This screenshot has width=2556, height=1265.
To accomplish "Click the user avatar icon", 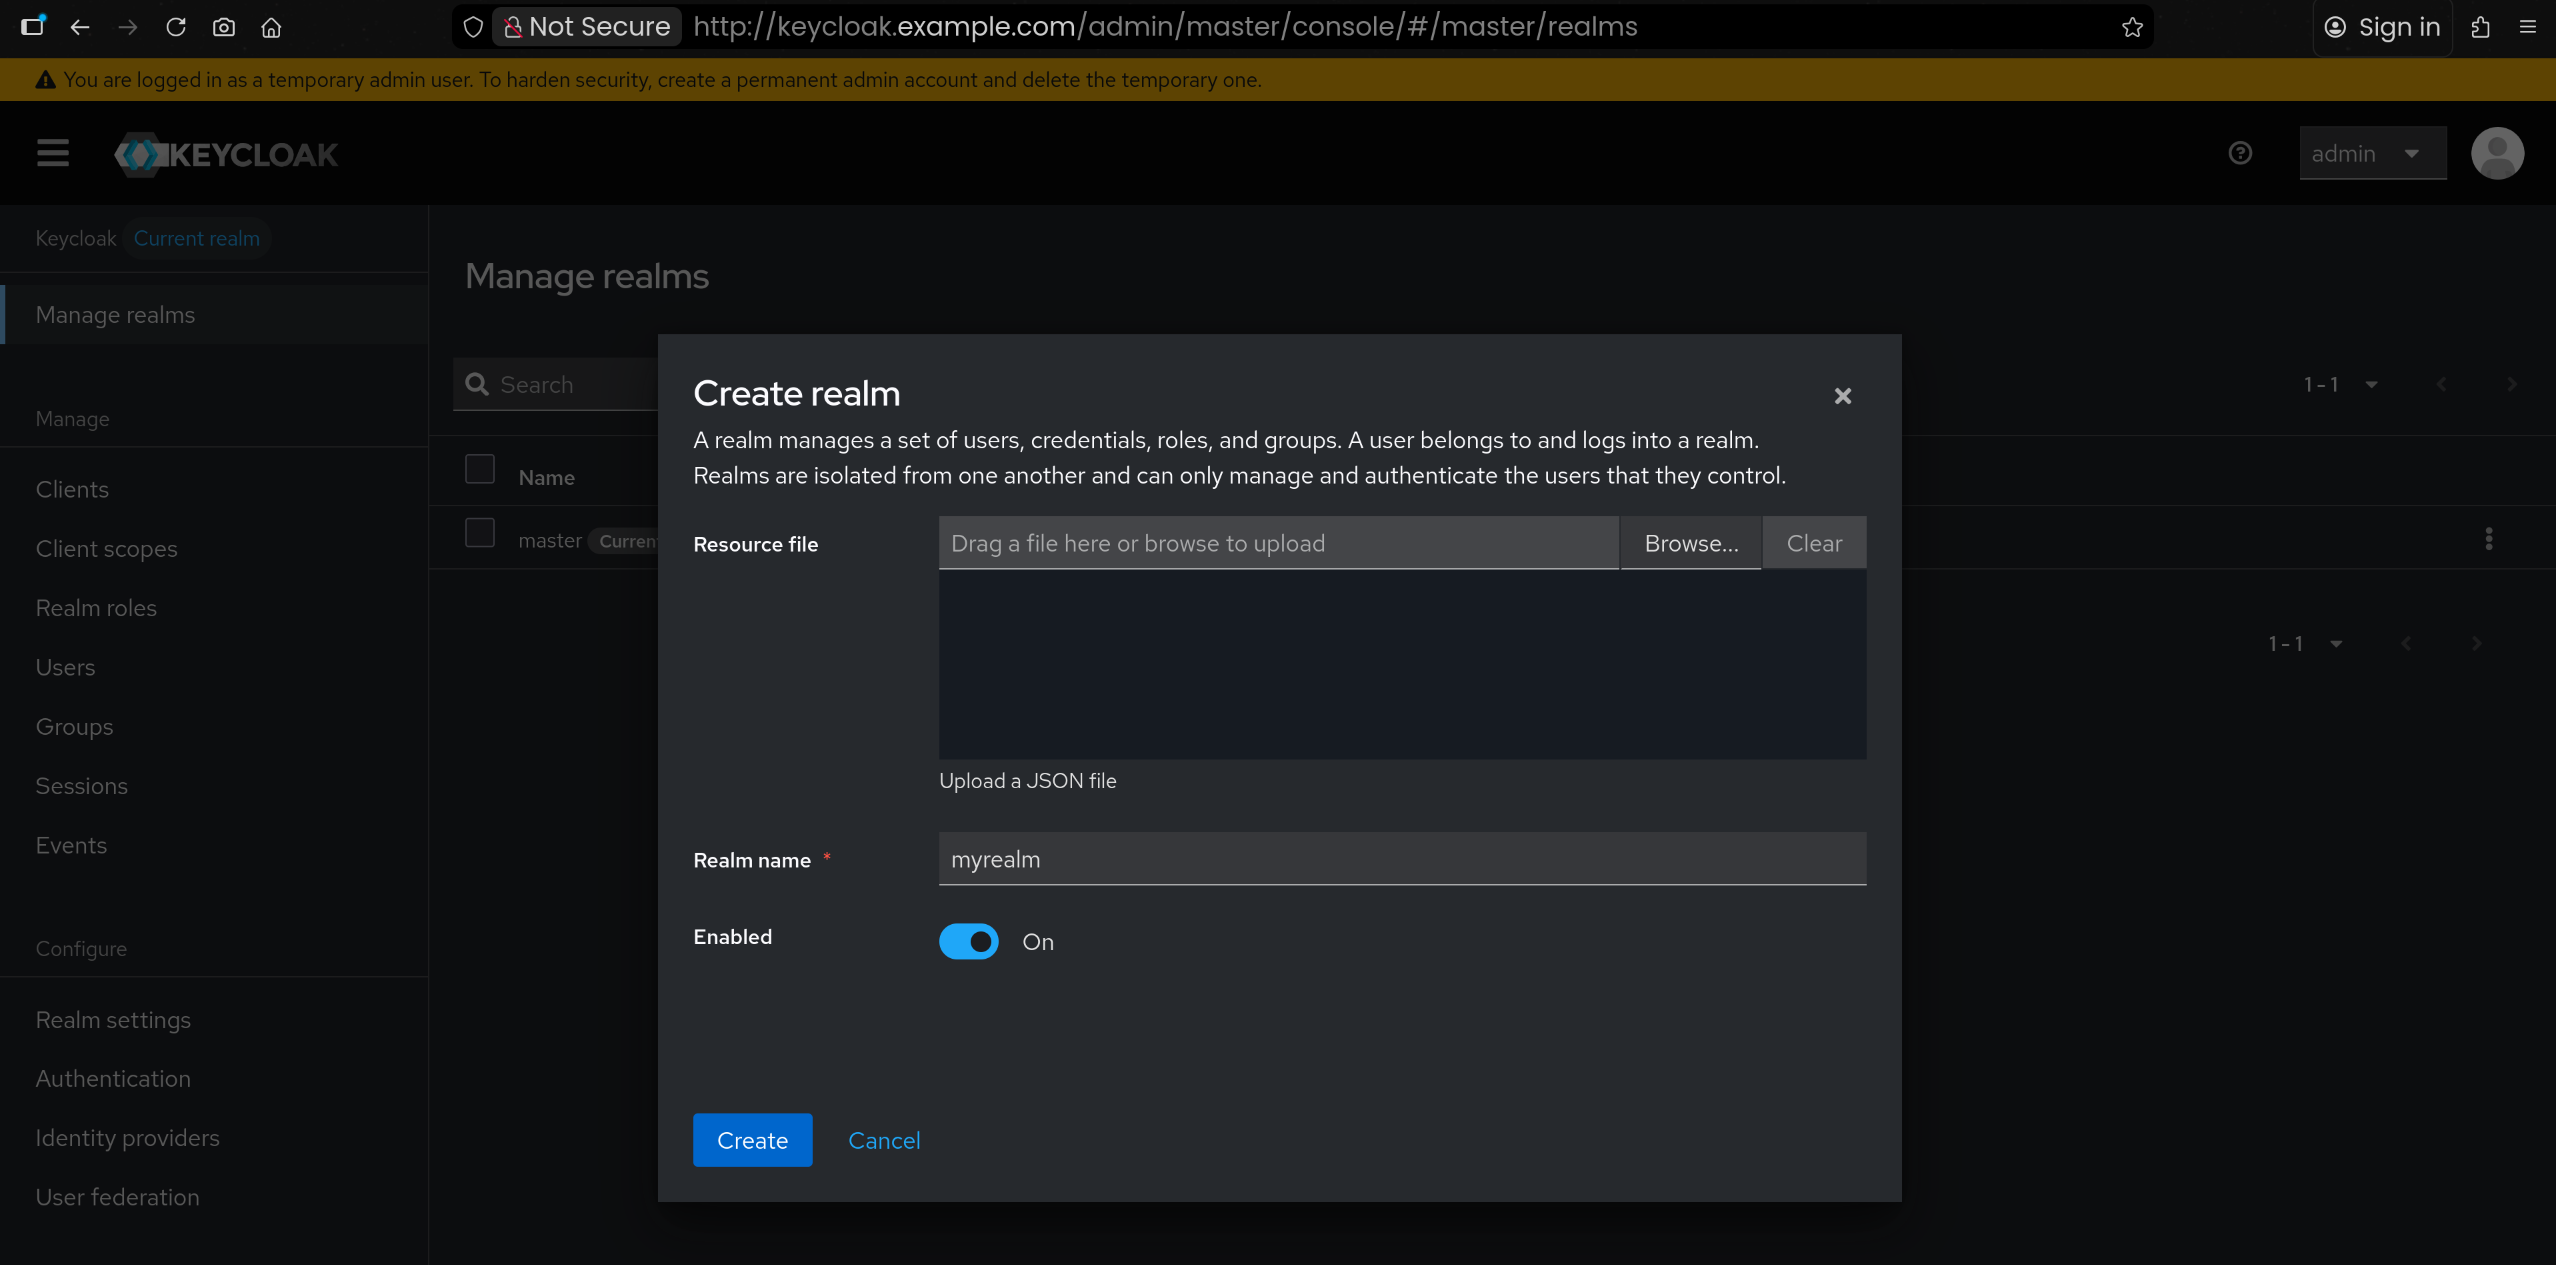I will coord(2497,153).
